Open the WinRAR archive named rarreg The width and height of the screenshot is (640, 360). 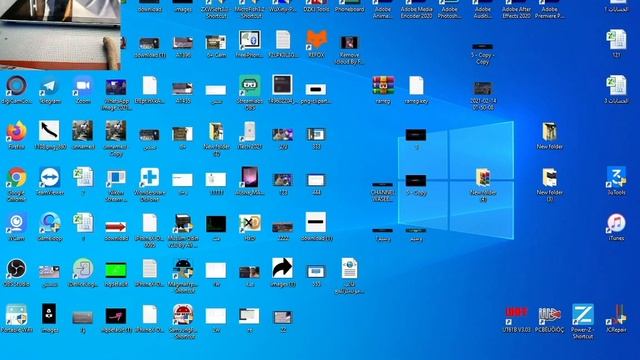(383, 86)
